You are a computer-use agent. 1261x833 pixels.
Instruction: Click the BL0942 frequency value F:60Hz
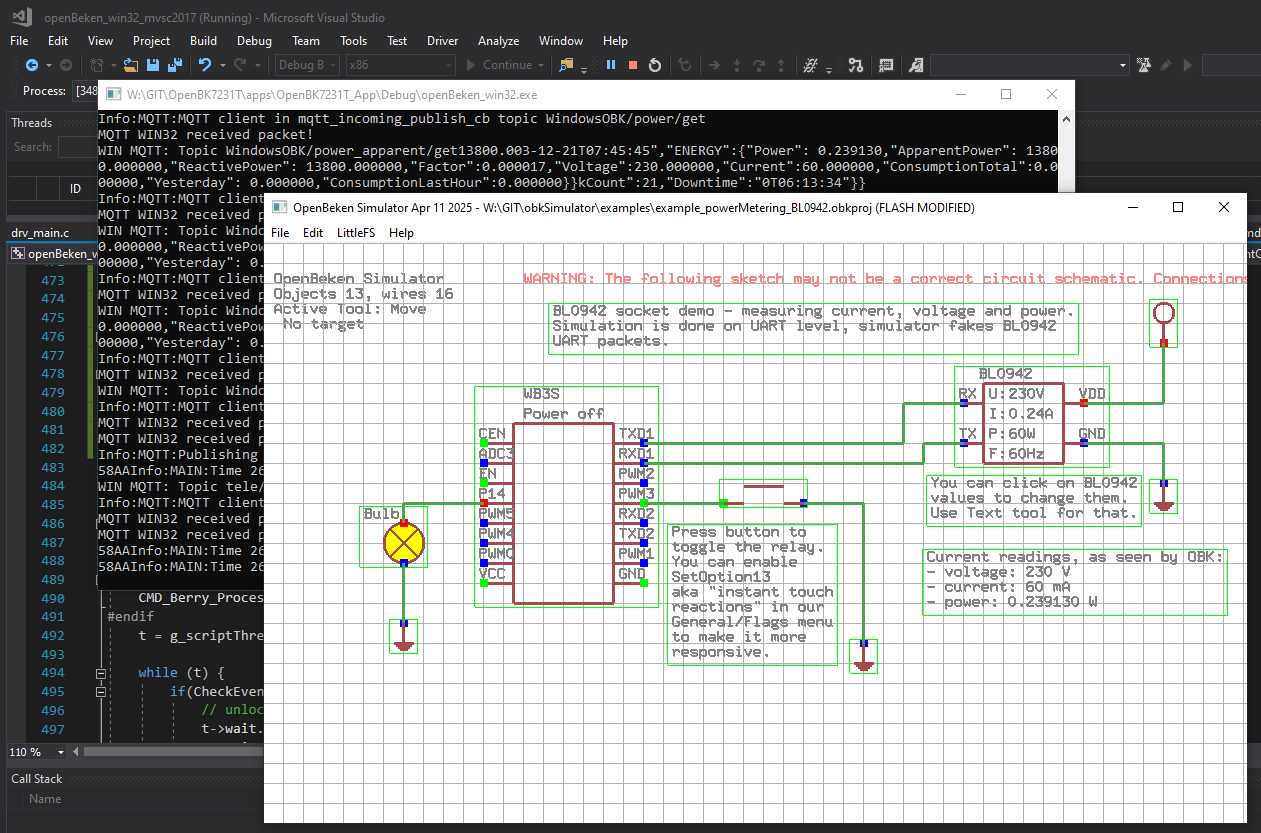[1016, 454]
